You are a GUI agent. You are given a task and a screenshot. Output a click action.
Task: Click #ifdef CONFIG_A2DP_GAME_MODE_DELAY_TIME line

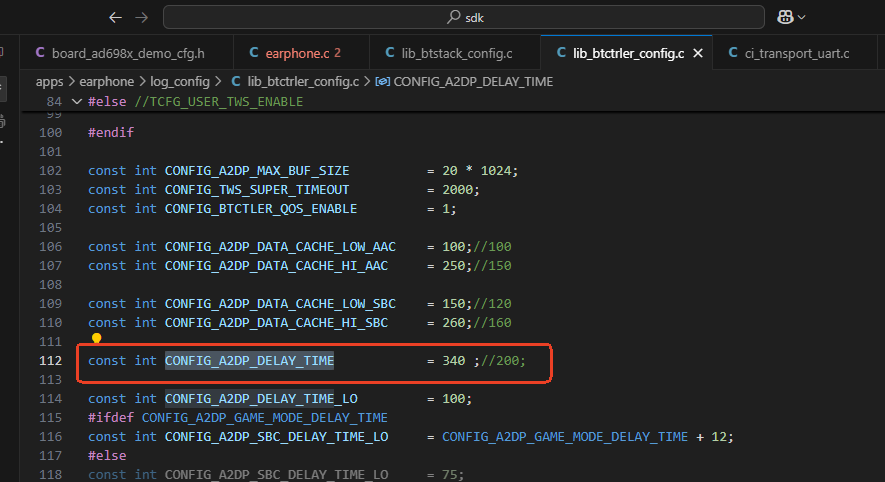(x=238, y=418)
